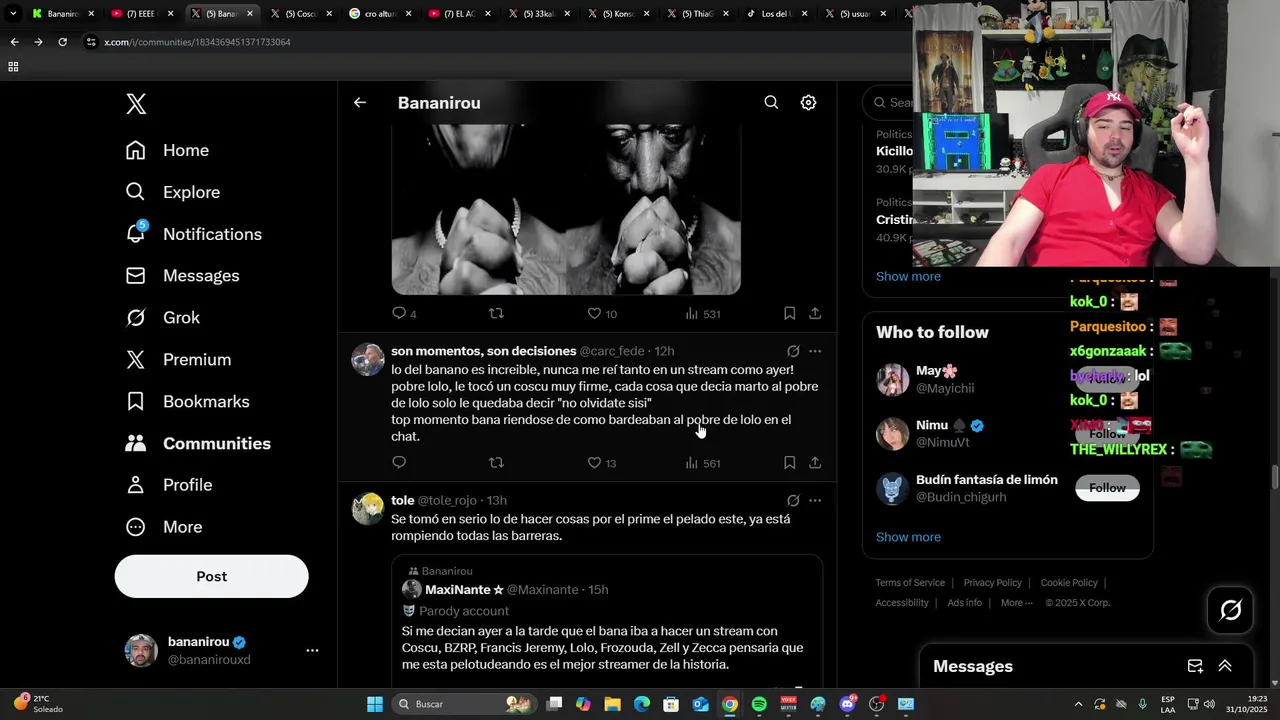Bookmark the carc_fede post
This screenshot has height=720, width=1280.
[x=789, y=462]
